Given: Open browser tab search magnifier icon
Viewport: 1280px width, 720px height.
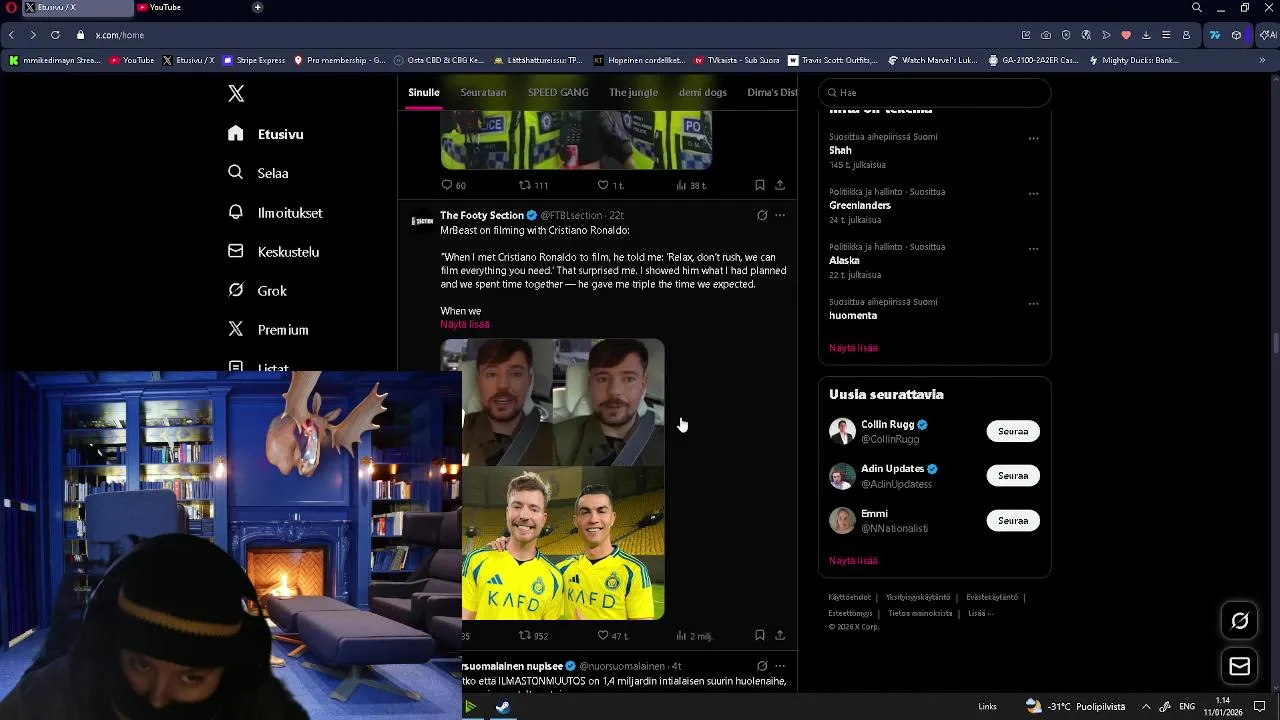Looking at the screenshot, I should tap(1196, 7).
